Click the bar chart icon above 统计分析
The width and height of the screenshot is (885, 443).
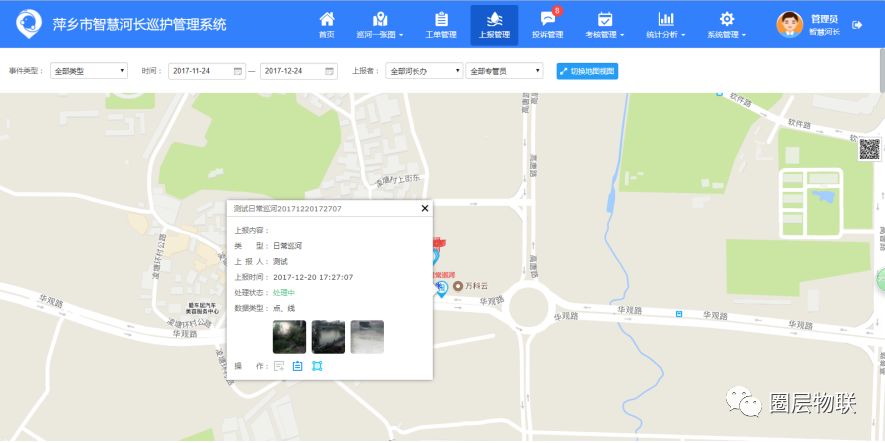[x=666, y=19]
